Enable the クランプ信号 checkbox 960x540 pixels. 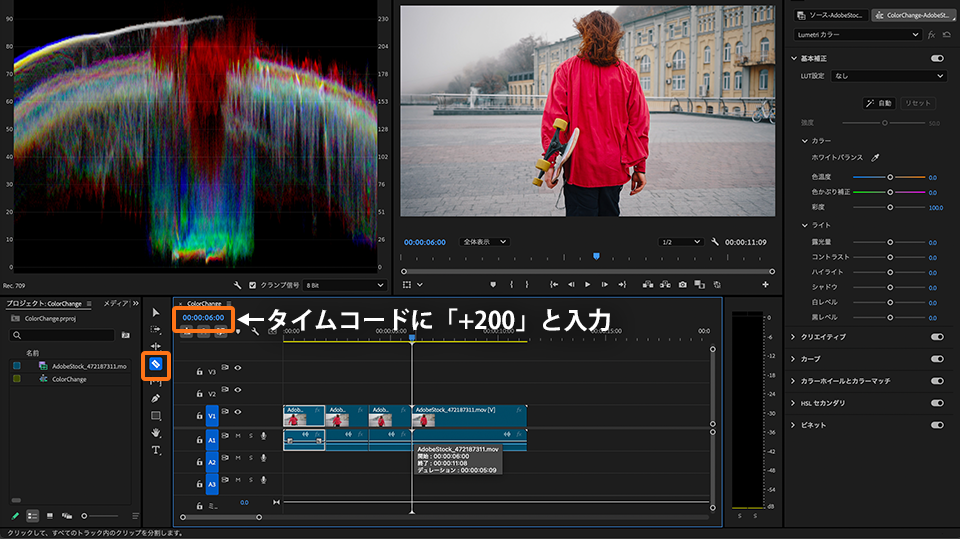(x=252, y=285)
